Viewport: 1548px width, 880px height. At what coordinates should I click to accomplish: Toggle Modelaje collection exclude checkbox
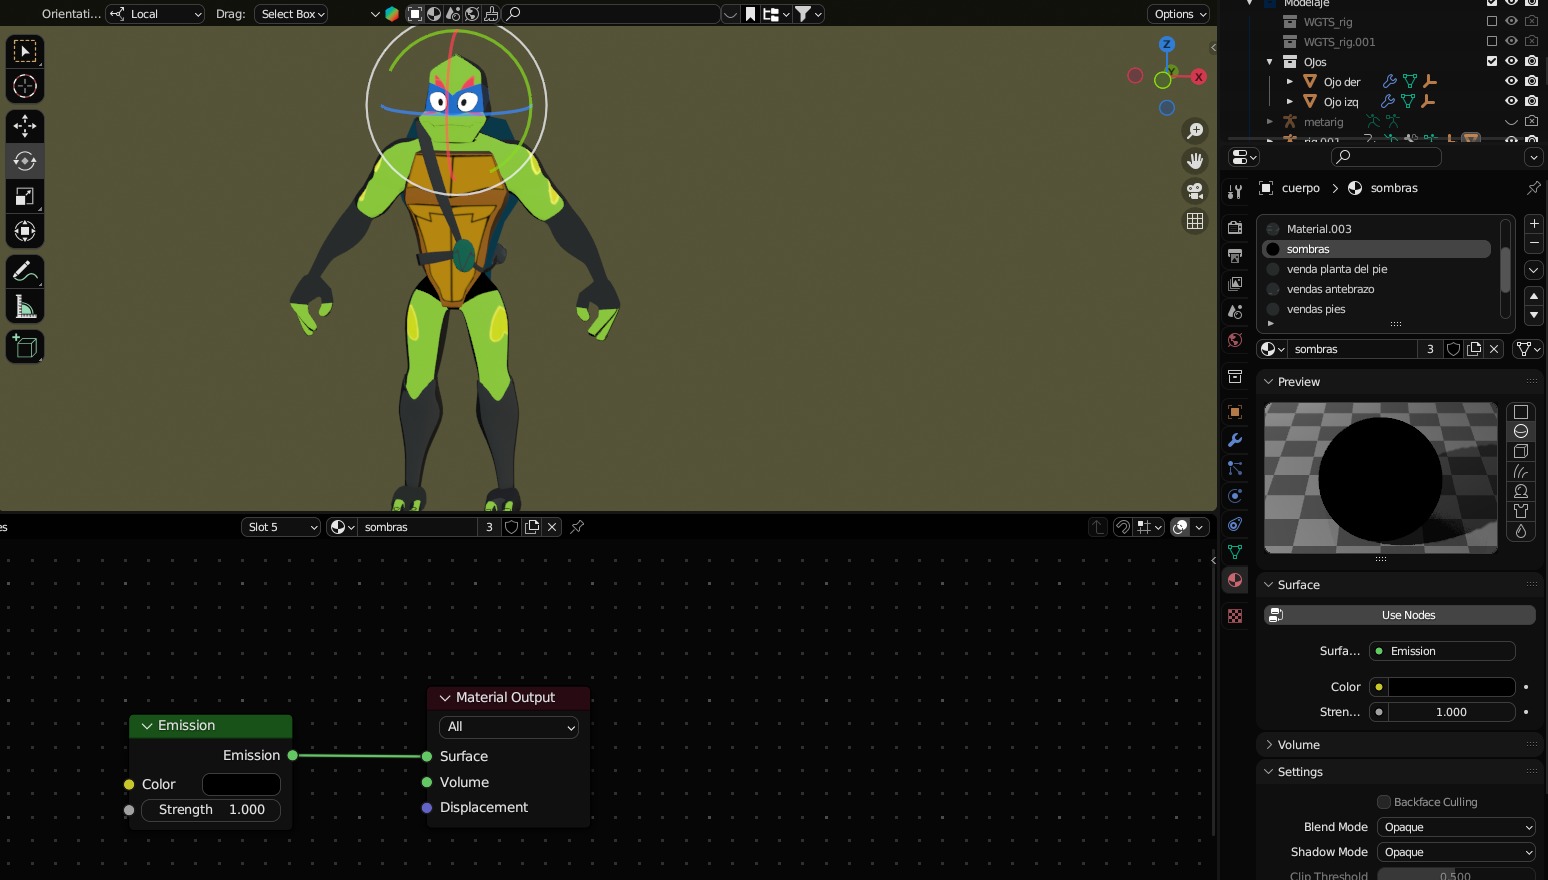click(1492, 3)
